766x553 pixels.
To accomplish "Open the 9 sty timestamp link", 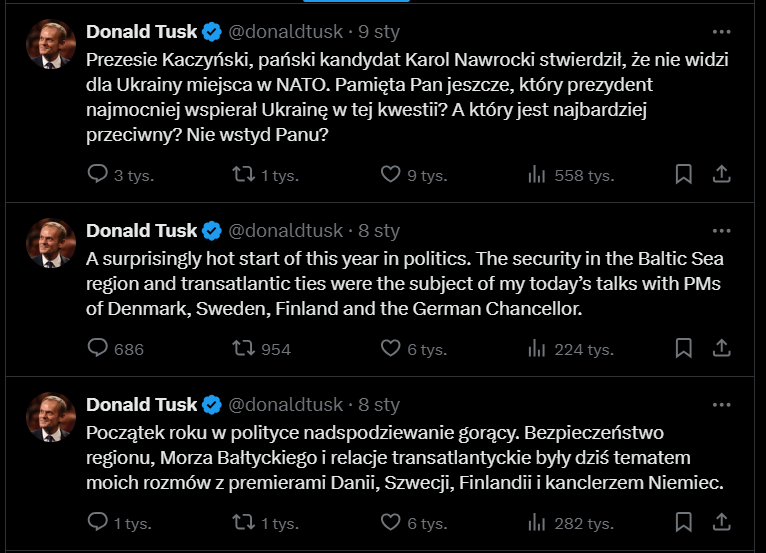I will coord(381,31).
